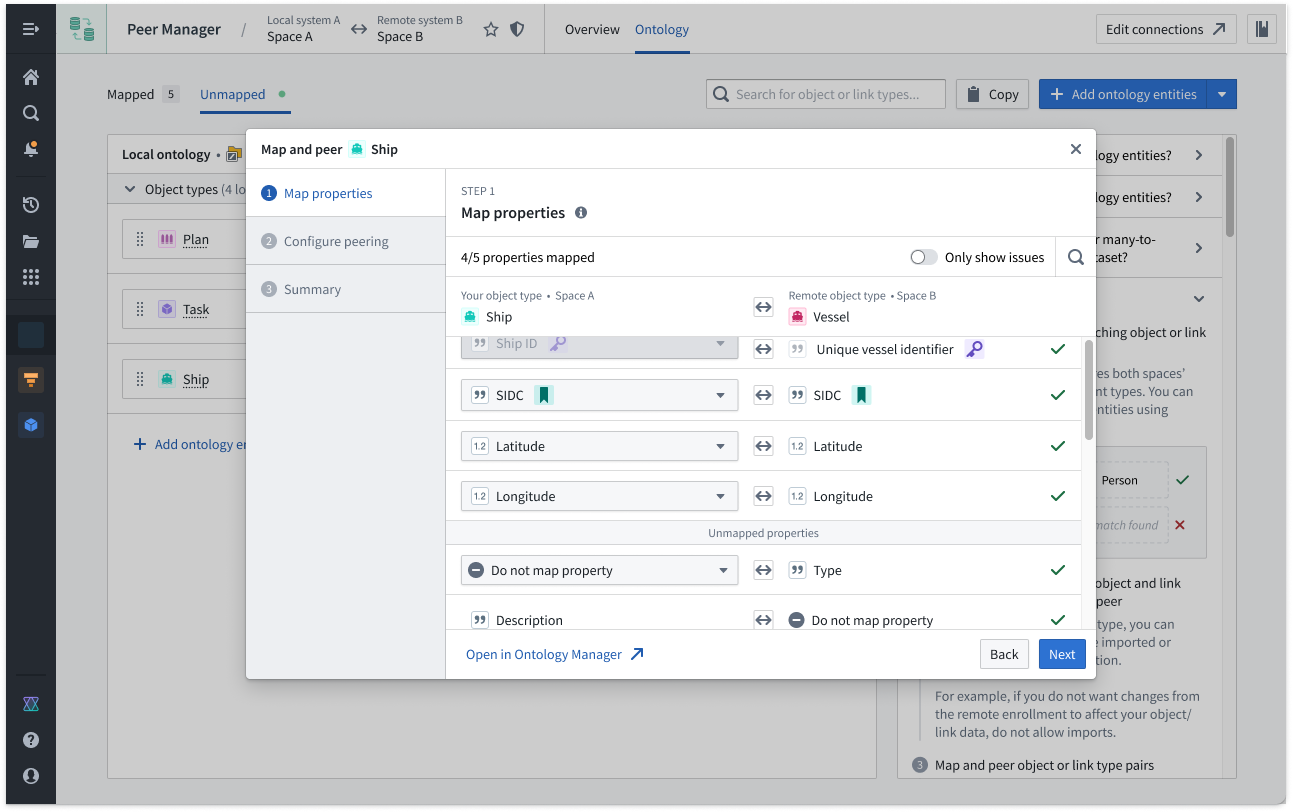Viewport: 1293px width, 812px height.
Task: Click the shield icon next to the star
Action: click(x=517, y=29)
